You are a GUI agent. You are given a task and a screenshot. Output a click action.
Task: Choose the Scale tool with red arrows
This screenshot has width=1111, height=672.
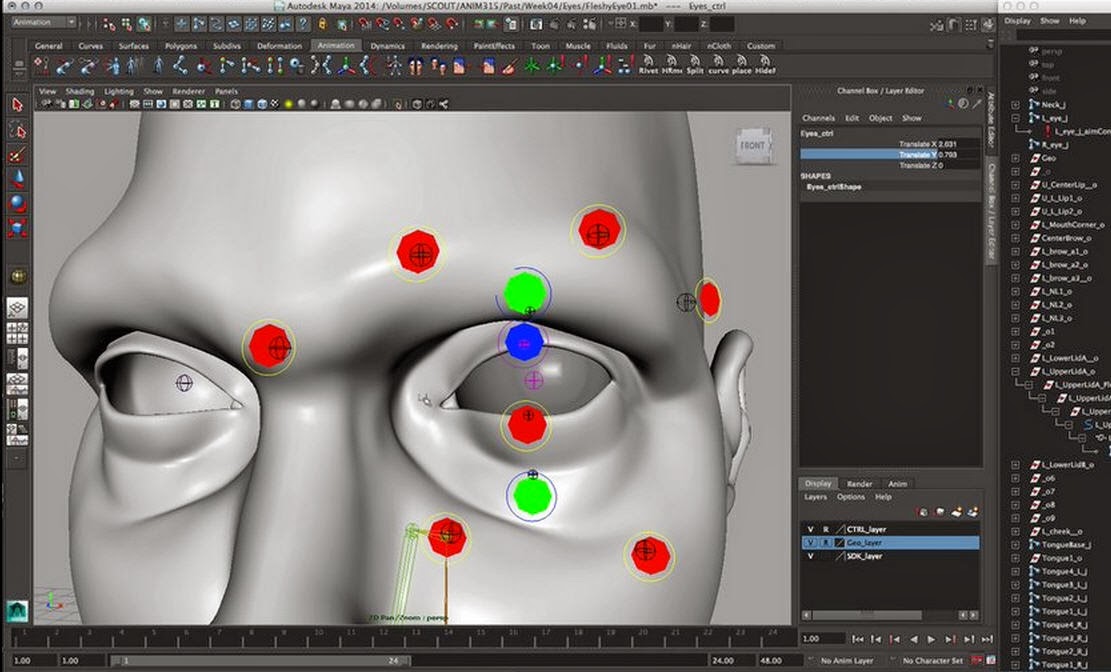(x=18, y=228)
